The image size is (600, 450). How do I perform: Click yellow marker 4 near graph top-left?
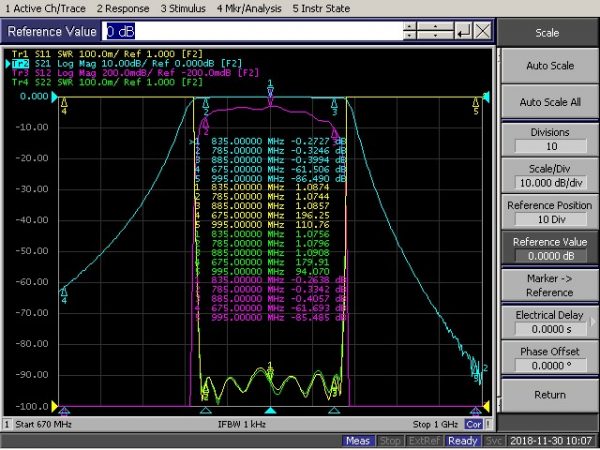64,106
